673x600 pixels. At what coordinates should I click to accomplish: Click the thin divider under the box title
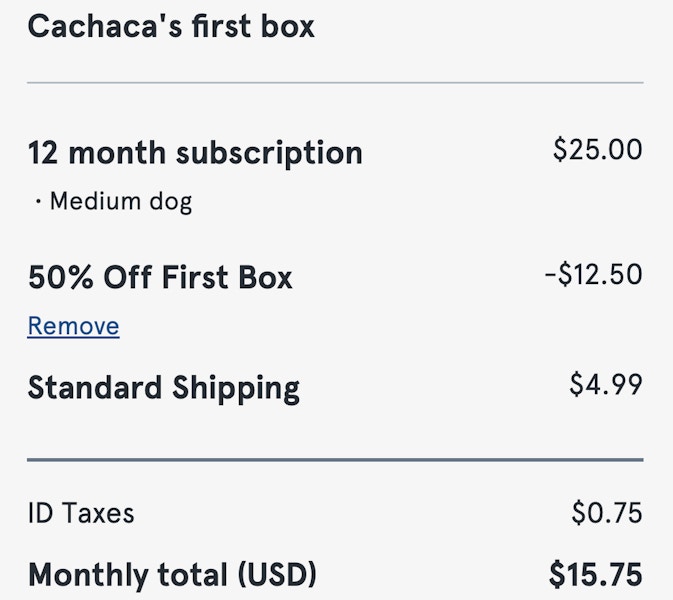tap(335, 82)
